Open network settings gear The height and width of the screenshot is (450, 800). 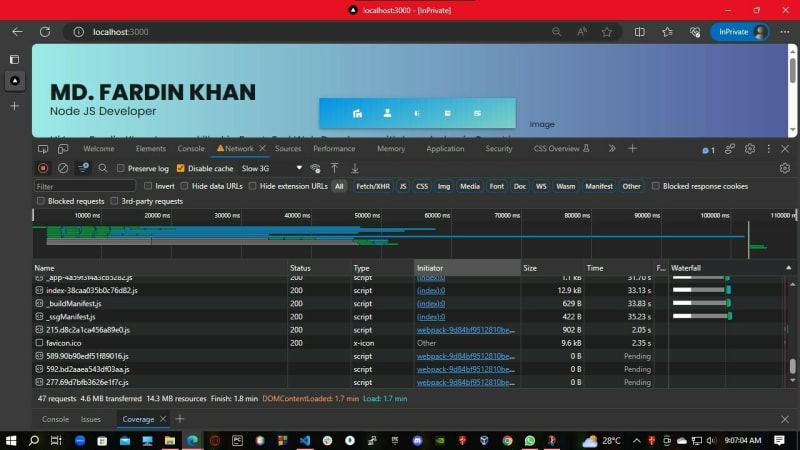[x=785, y=168]
